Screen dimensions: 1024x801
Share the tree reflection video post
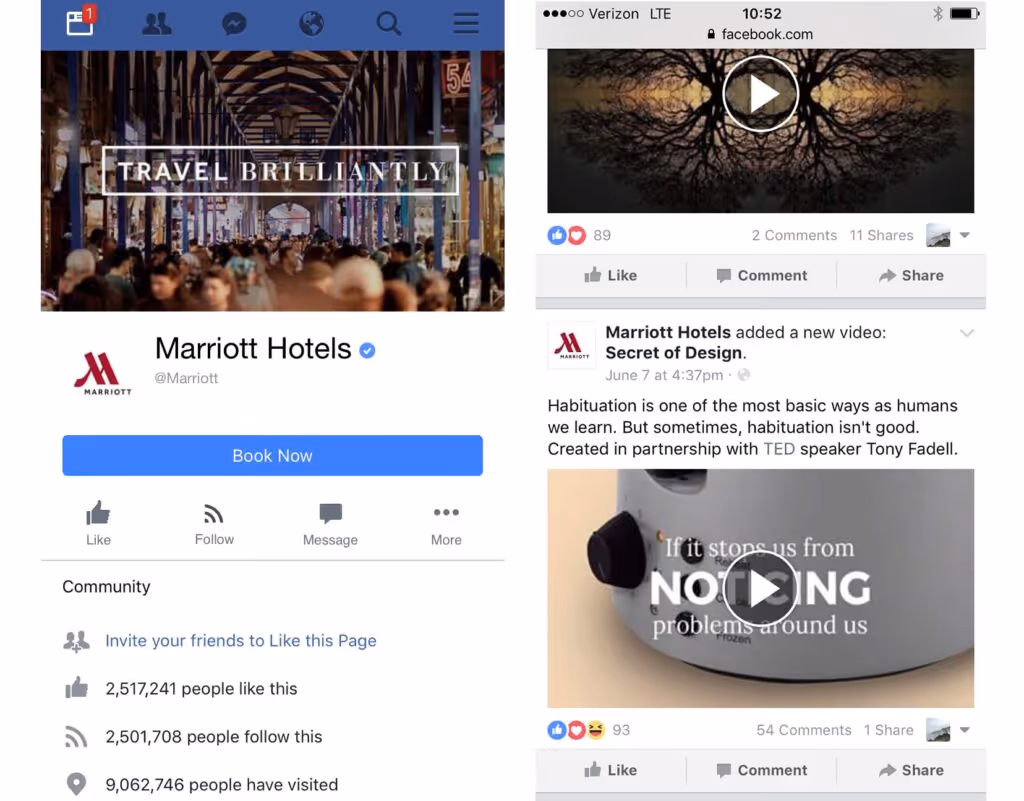911,275
